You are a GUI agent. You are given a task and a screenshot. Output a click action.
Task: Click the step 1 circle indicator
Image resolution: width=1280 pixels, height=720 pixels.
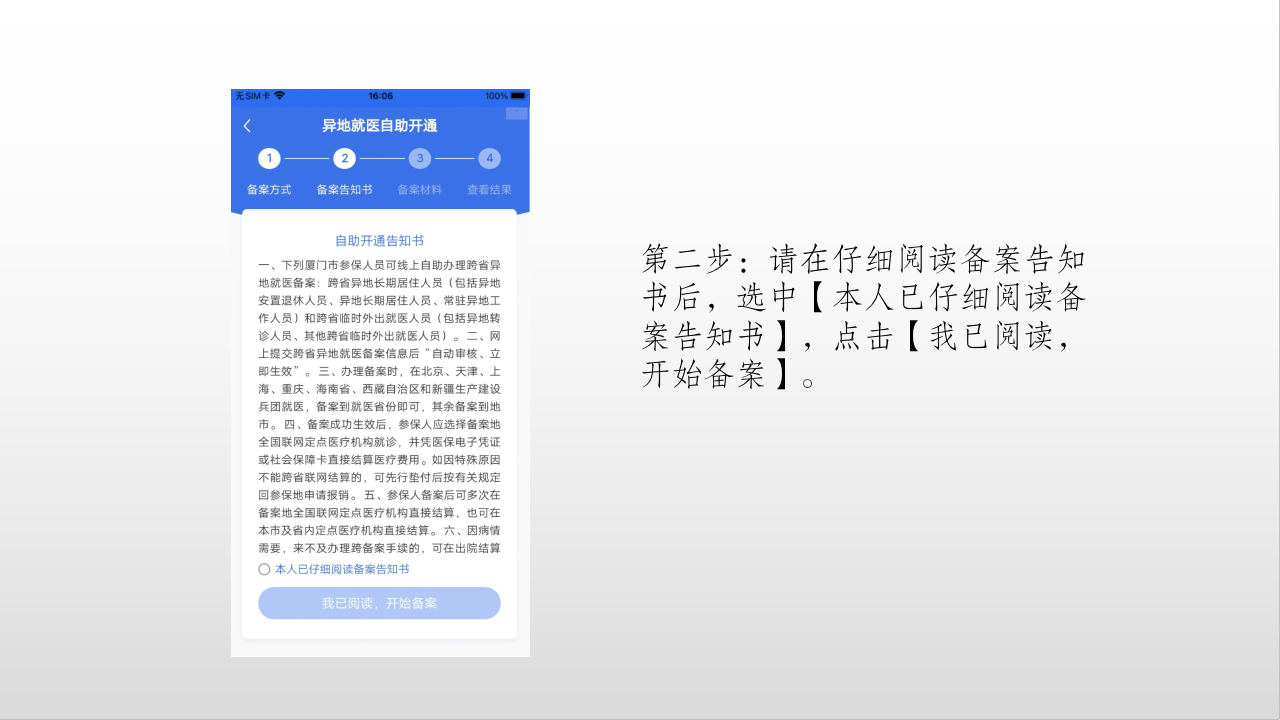point(269,158)
